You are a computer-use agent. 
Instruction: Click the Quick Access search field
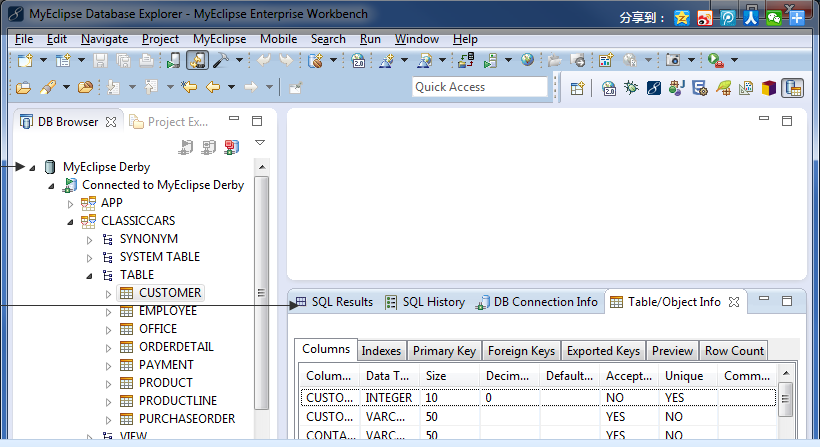coord(480,87)
